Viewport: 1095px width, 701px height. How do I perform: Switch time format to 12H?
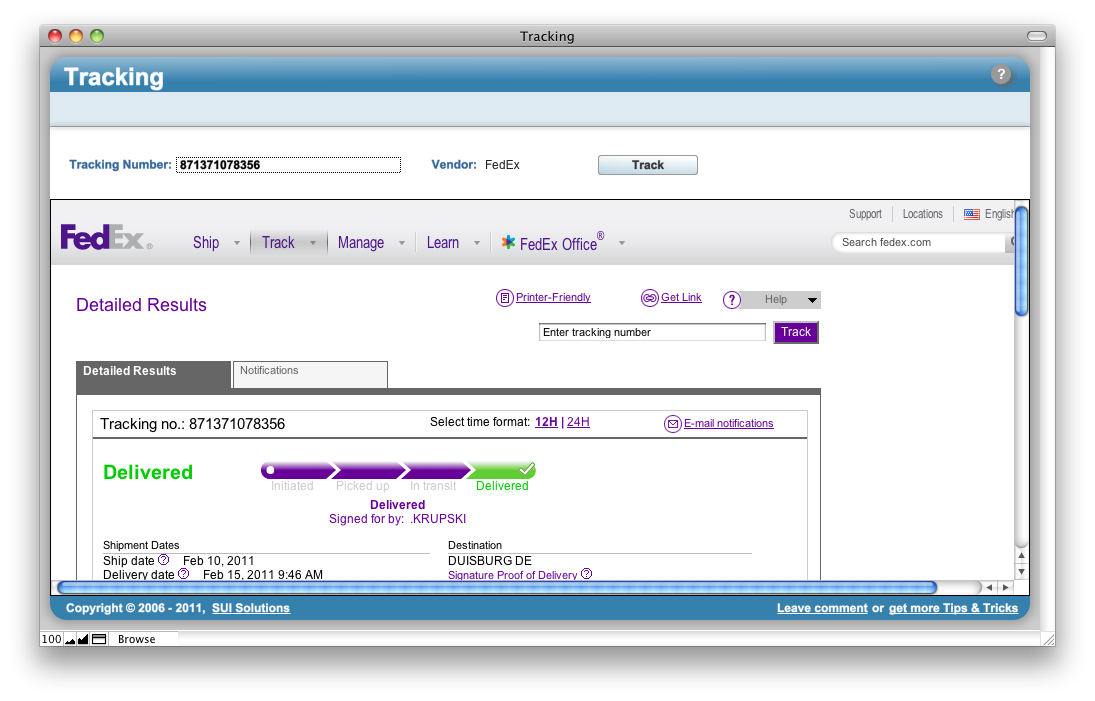tap(546, 422)
